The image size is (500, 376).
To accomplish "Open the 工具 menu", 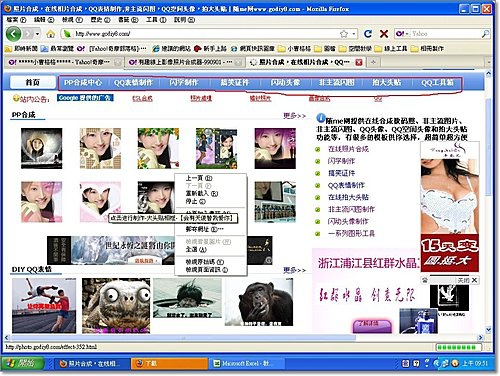I will point(156,20).
